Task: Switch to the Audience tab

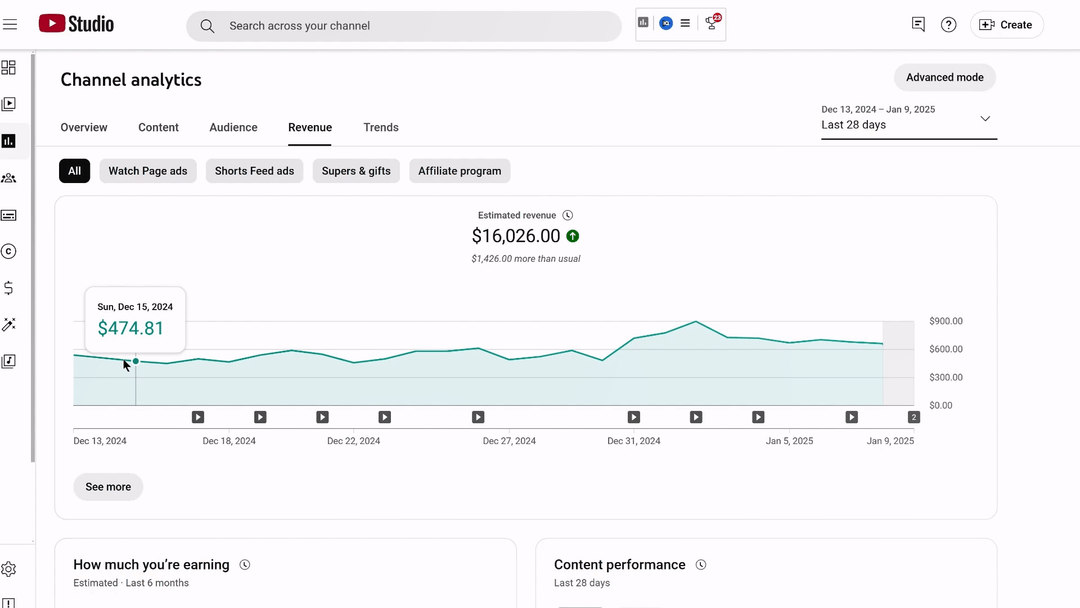Action: (x=233, y=127)
